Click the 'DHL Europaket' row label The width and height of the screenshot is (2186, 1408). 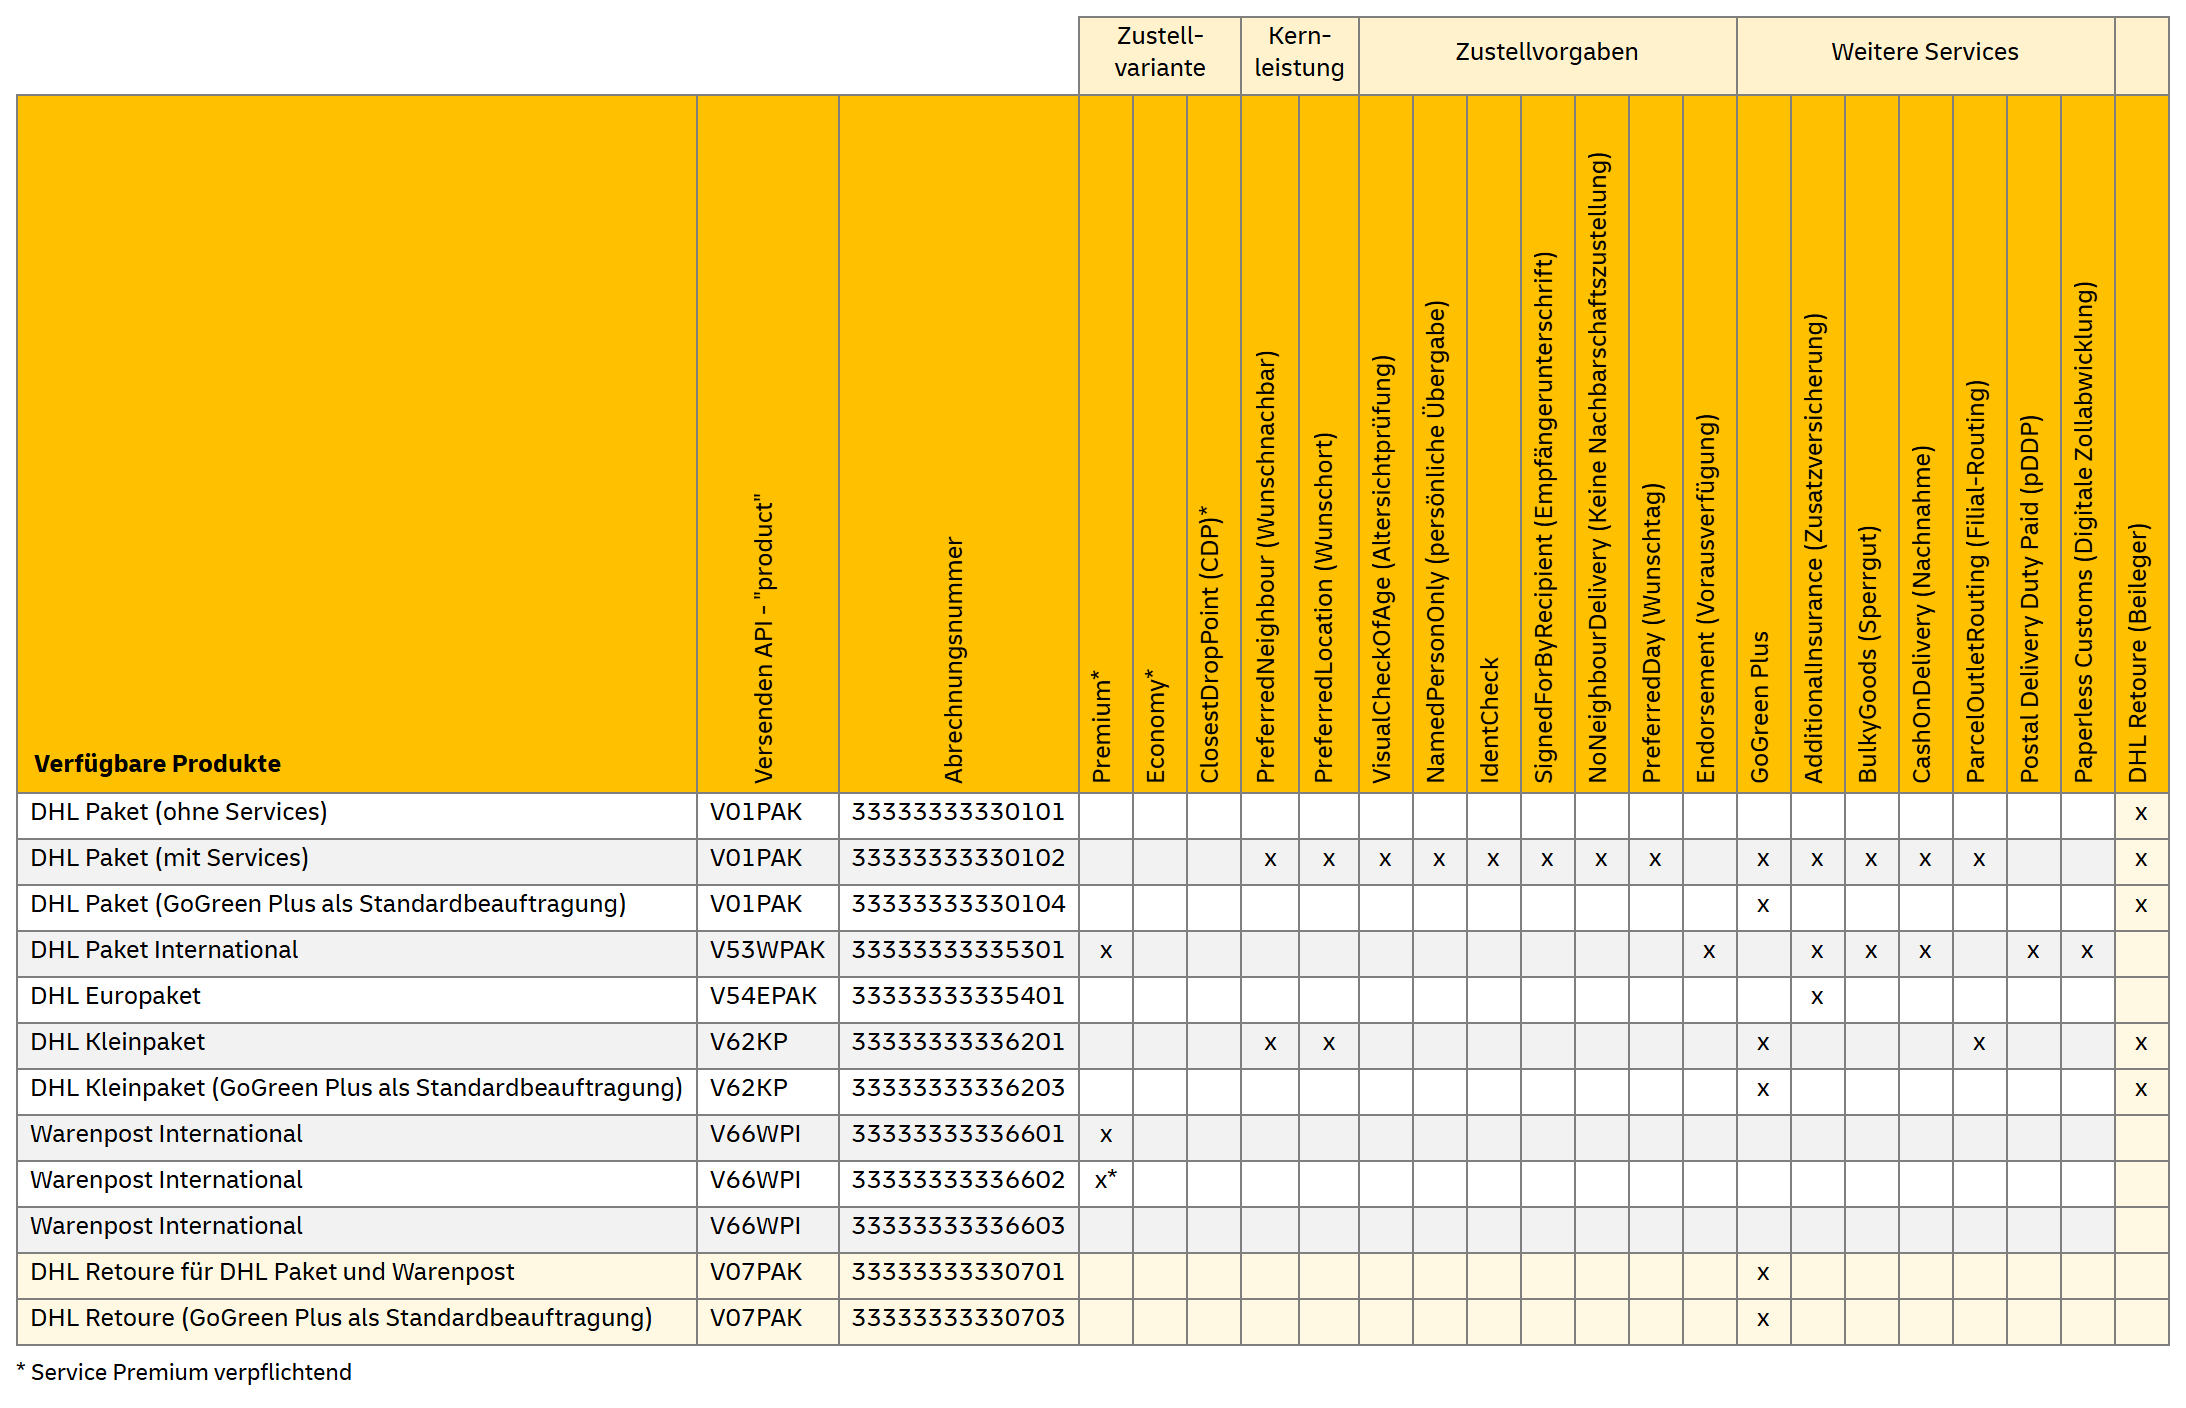click(x=115, y=996)
